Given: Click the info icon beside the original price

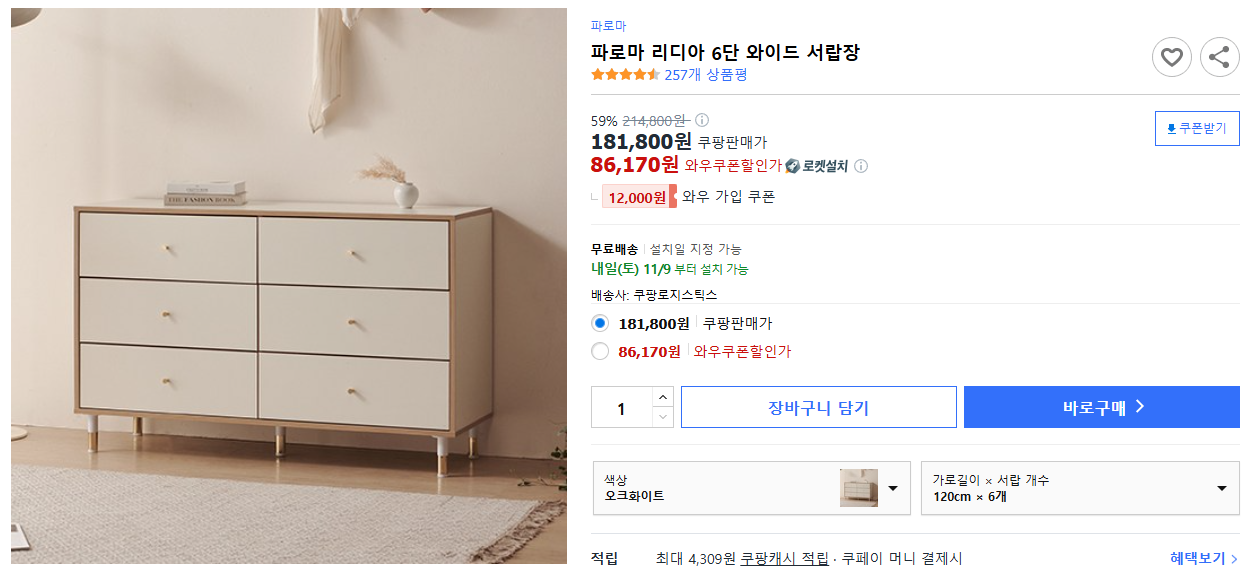Looking at the screenshot, I should 703,118.
